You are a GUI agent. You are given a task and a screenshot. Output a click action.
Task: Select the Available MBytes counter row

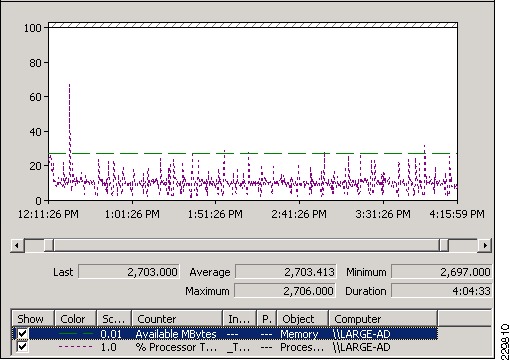pos(225,334)
